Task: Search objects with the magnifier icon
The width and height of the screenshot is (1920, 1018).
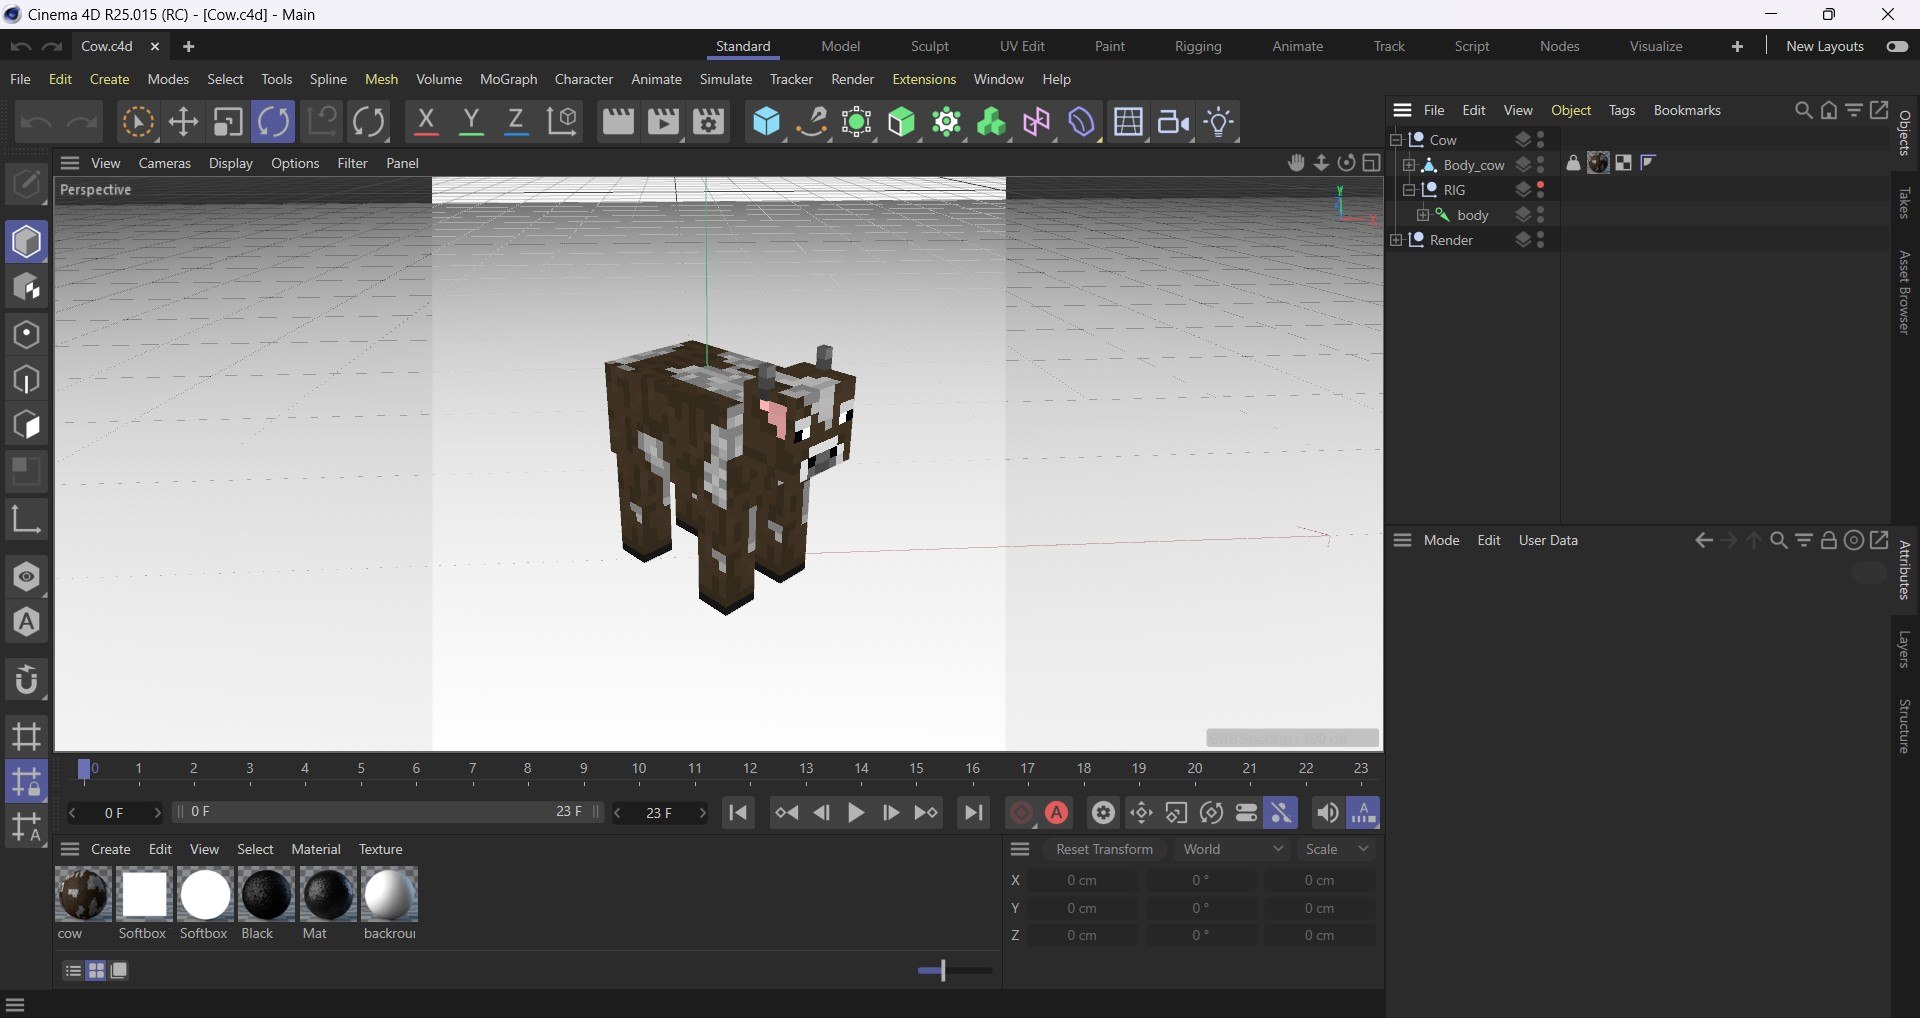Action: pyautogui.click(x=1803, y=110)
